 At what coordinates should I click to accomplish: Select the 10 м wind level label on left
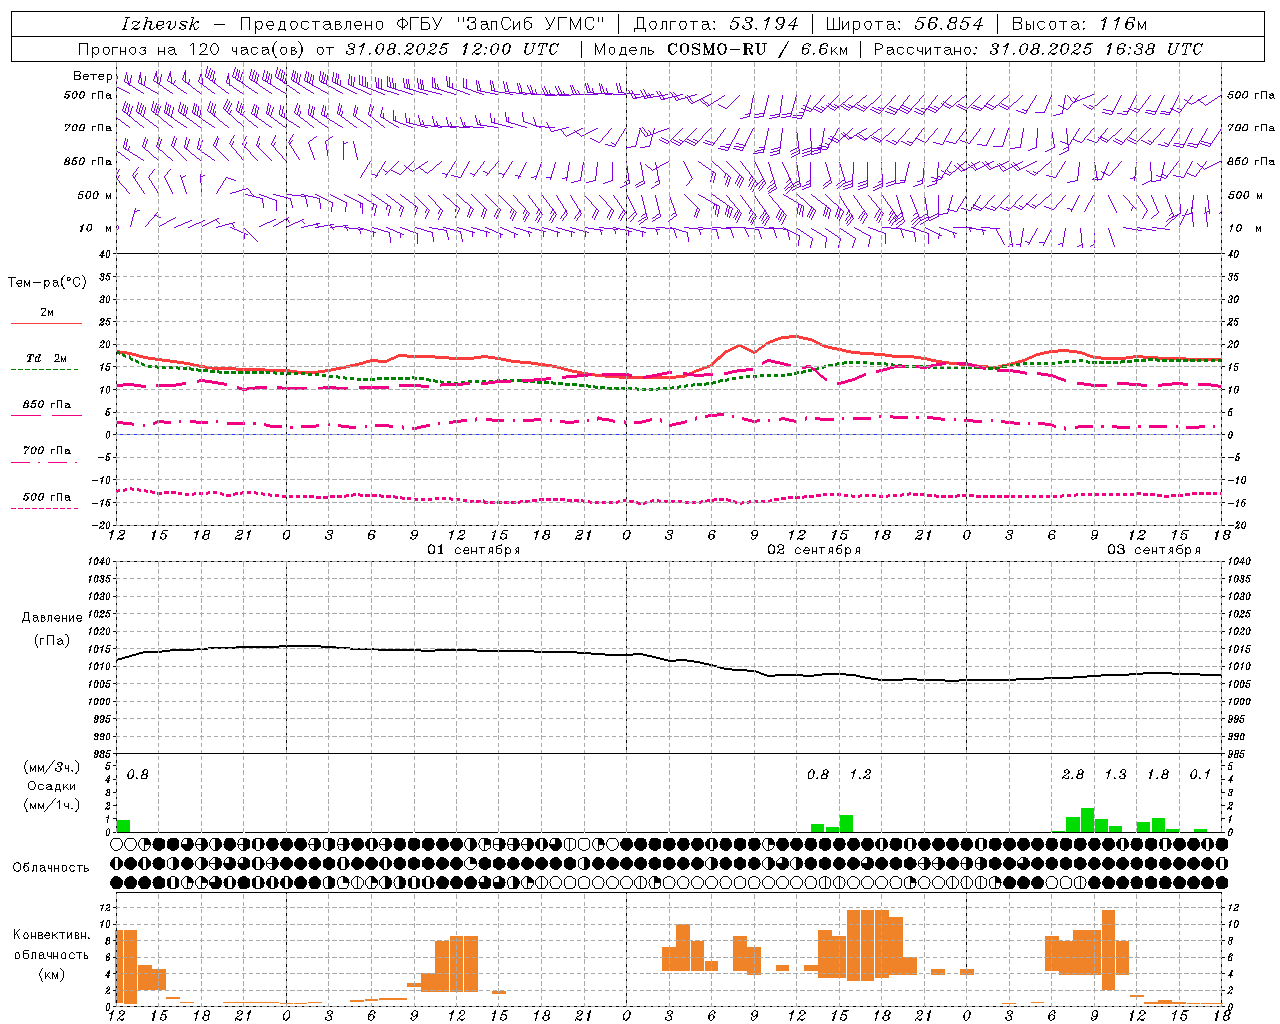pos(96,228)
